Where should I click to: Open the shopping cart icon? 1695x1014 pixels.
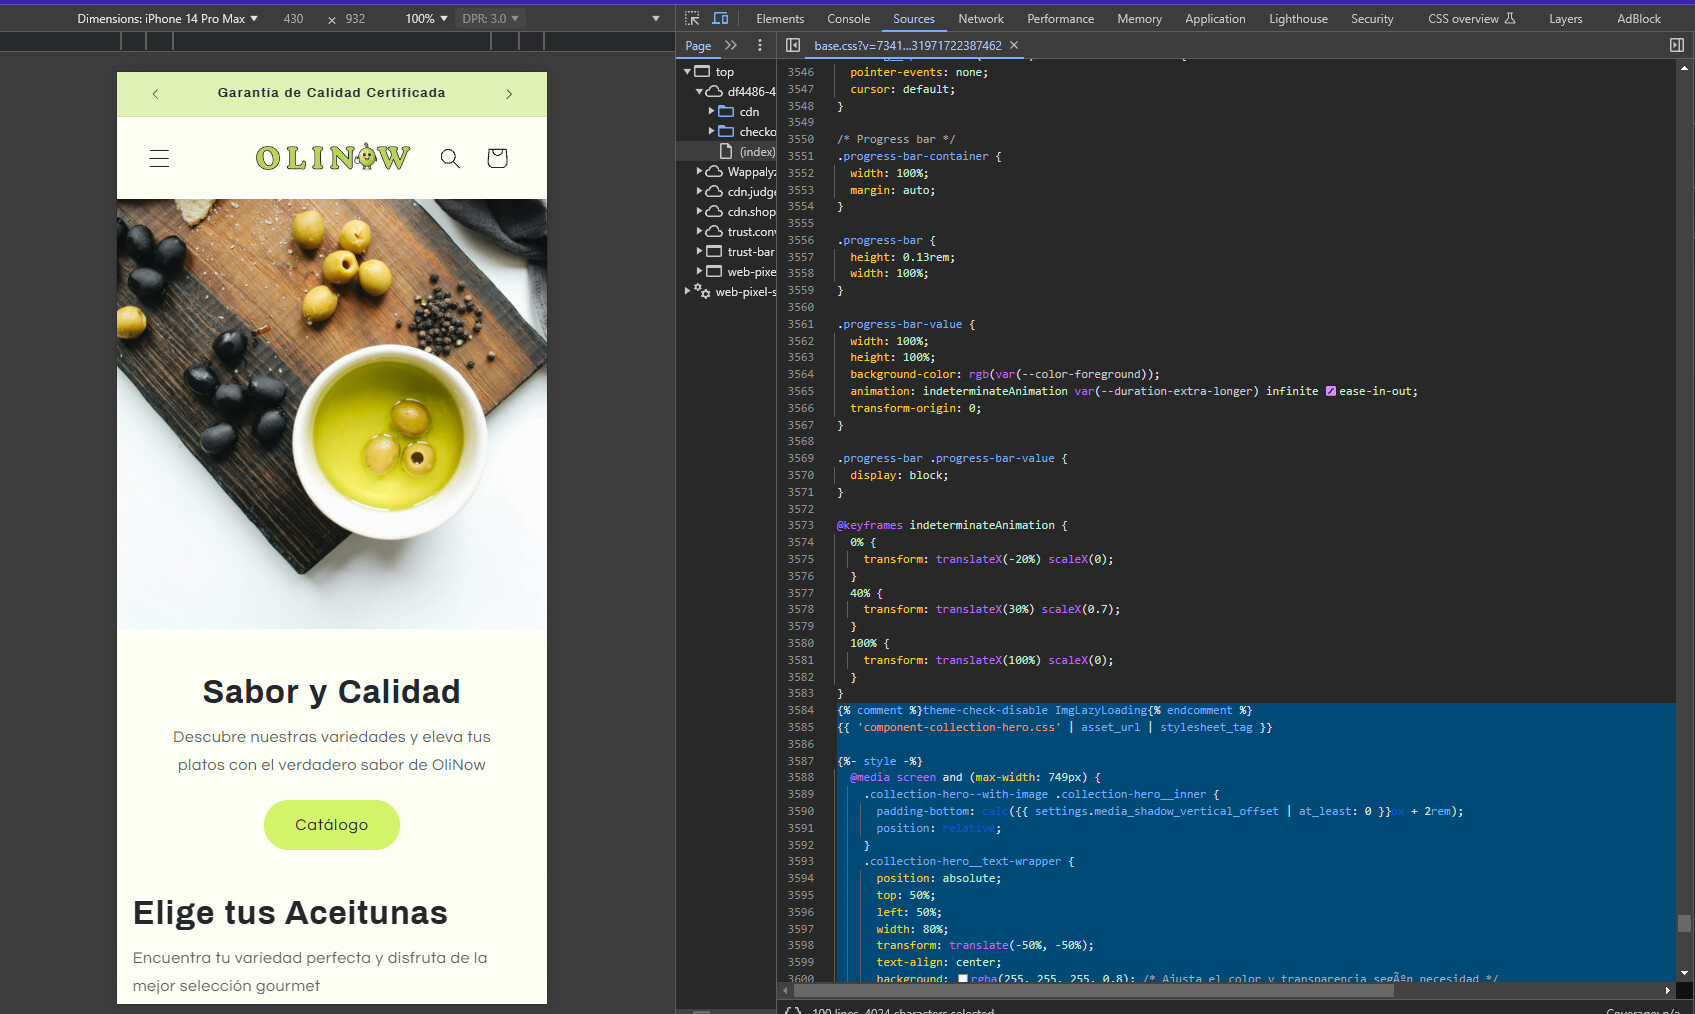pyautogui.click(x=497, y=158)
